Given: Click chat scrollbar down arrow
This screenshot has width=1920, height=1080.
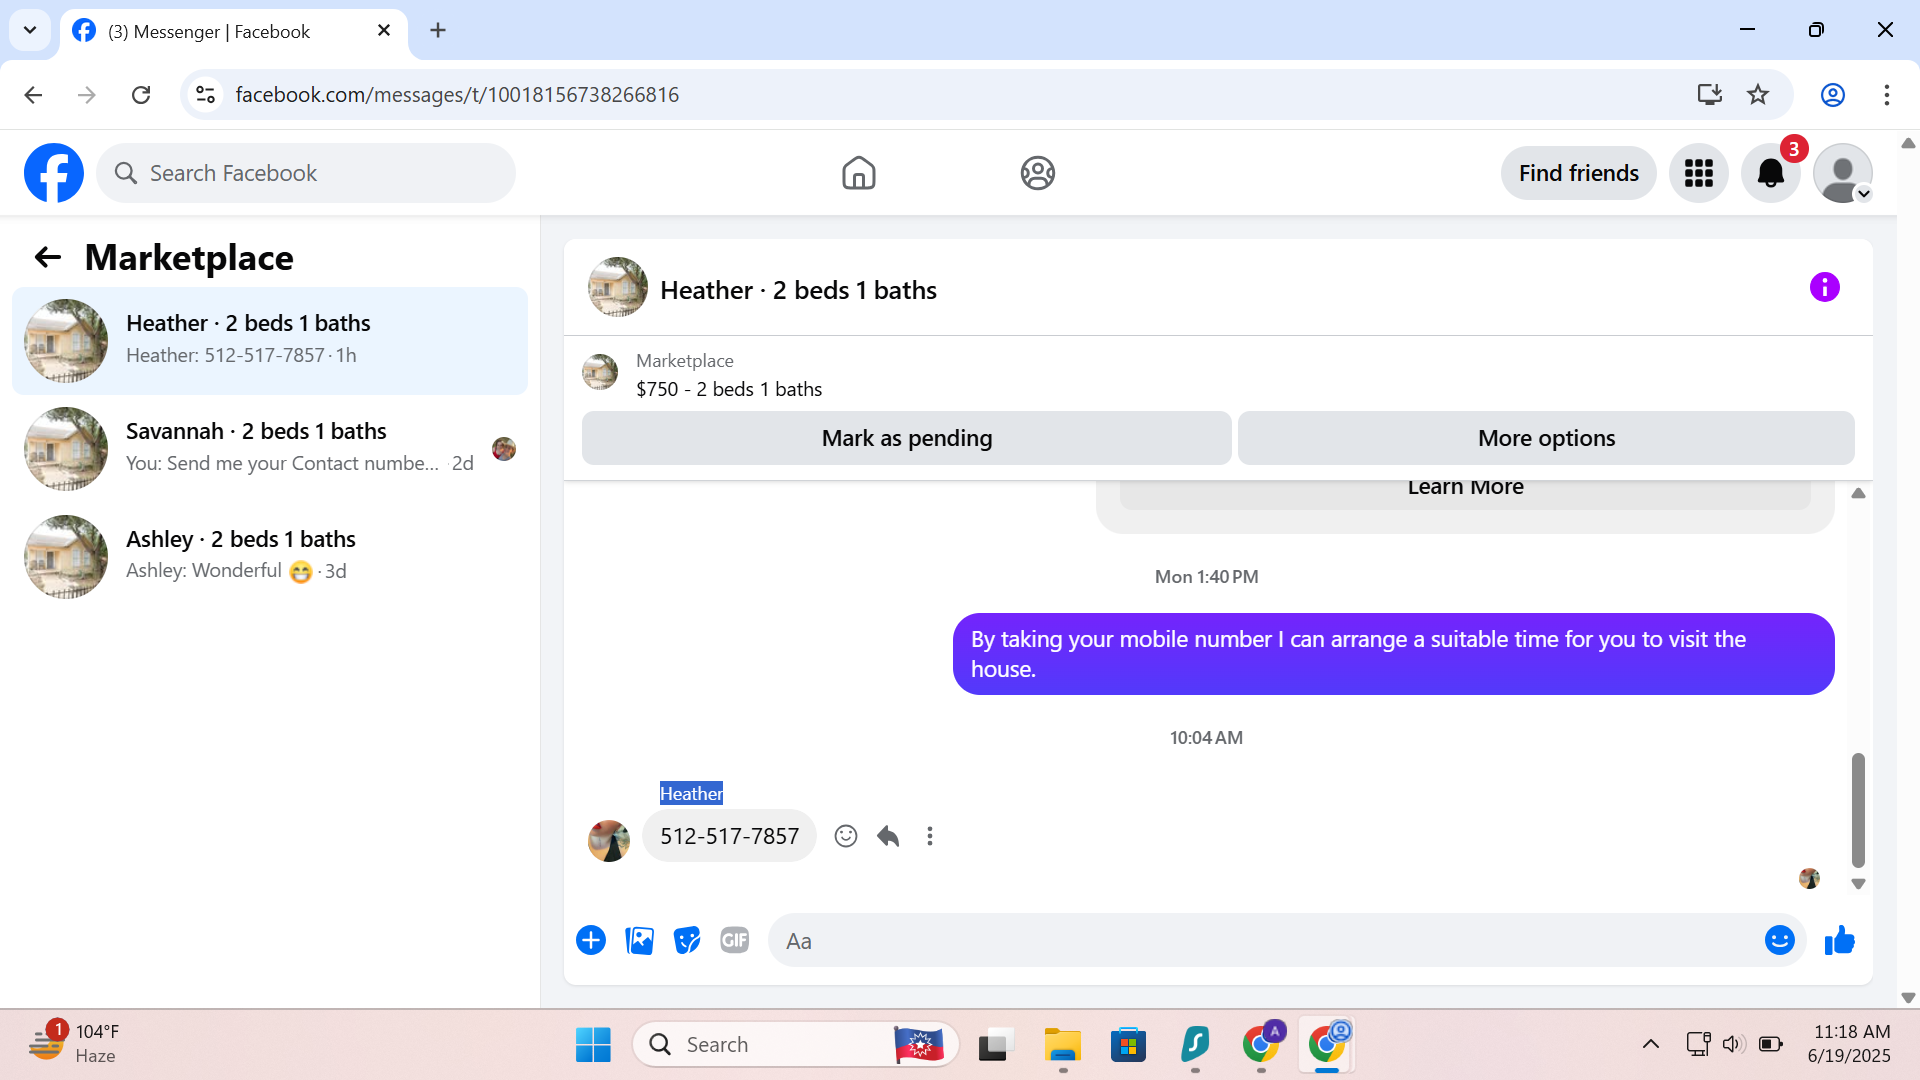Looking at the screenshot, I should (1858, 884).
